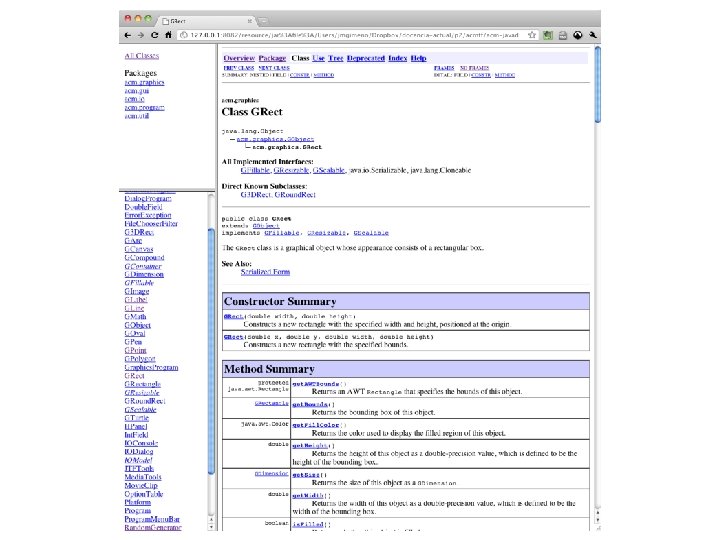The image size is (720, 540).
Task: Open GResizable in implemented interfaces list
Action: pos(291,170)
